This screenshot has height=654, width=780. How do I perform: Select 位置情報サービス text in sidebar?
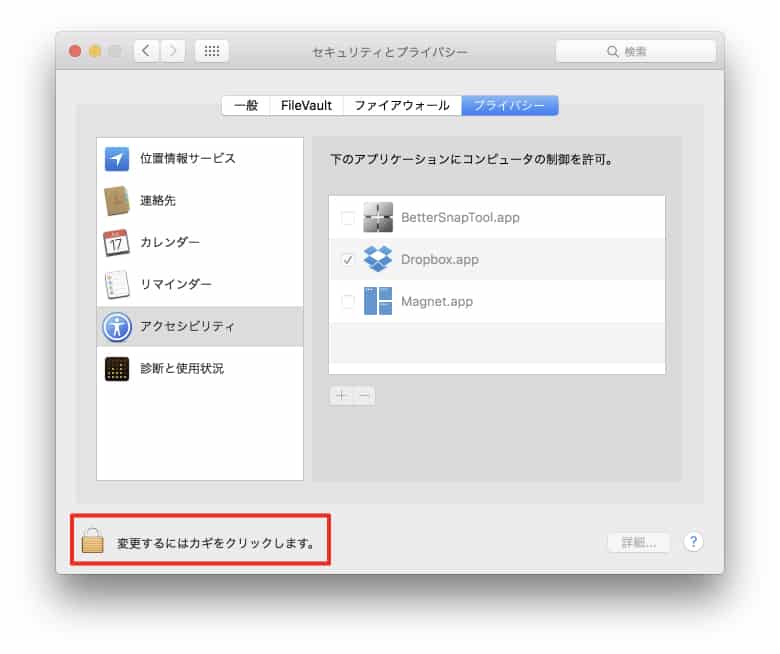[x=188, y=159]
